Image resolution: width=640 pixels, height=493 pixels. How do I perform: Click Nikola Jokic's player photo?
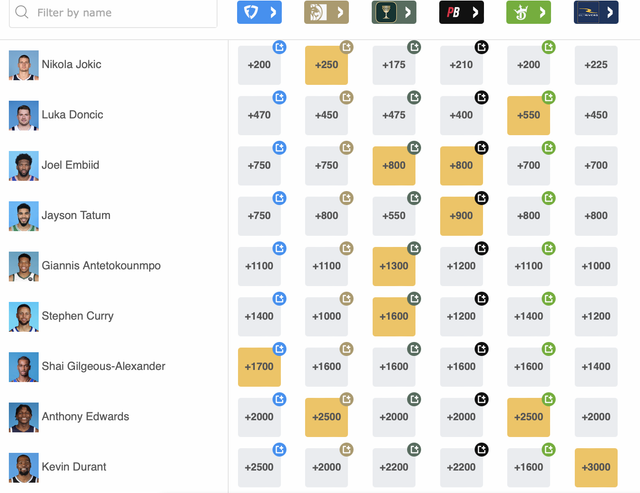coord(23,65)
